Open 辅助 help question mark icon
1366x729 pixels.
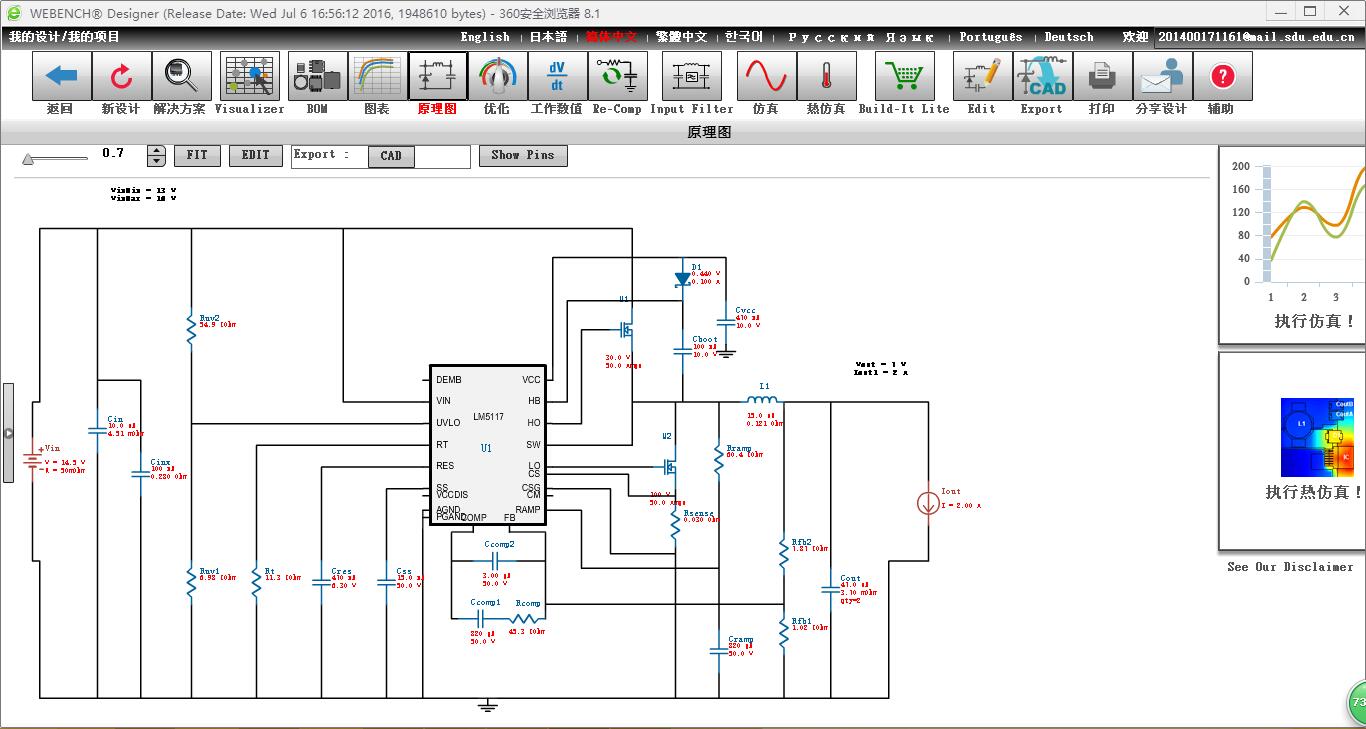pyautogui.click(x=1221, y=76)
